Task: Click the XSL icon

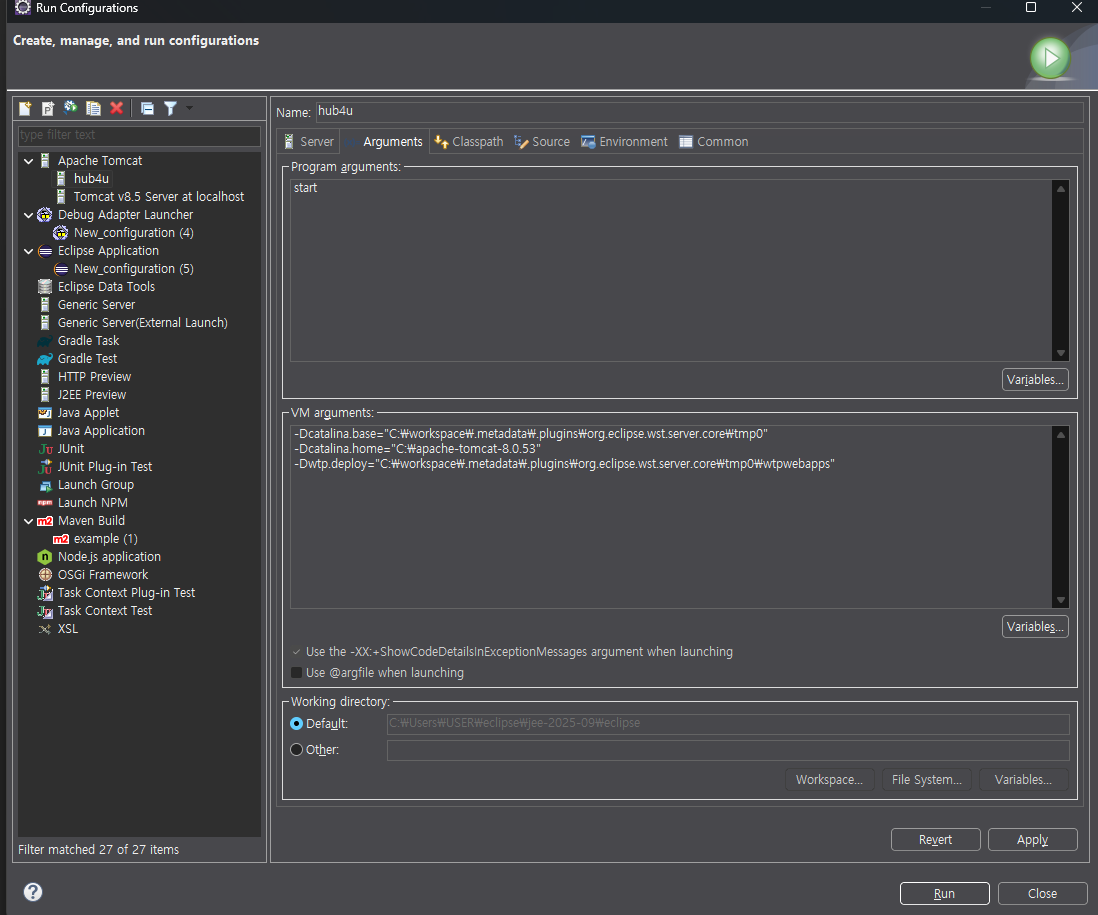Action: (x=45, y=629)
